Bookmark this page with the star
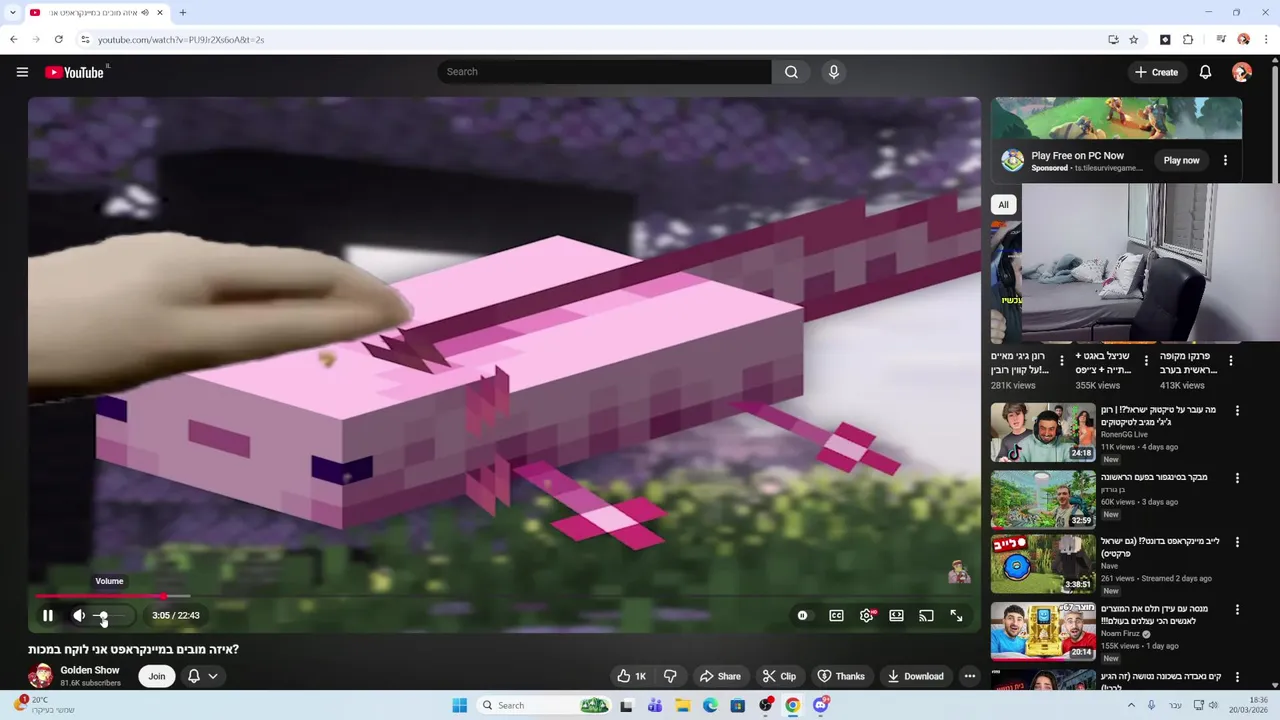1280x720 pixels. pyautogui.click(x=1133, y=39)
